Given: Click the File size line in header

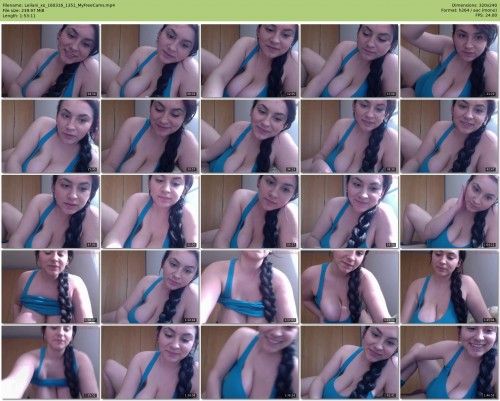Looking at the screenshot, I should [23, 10].
